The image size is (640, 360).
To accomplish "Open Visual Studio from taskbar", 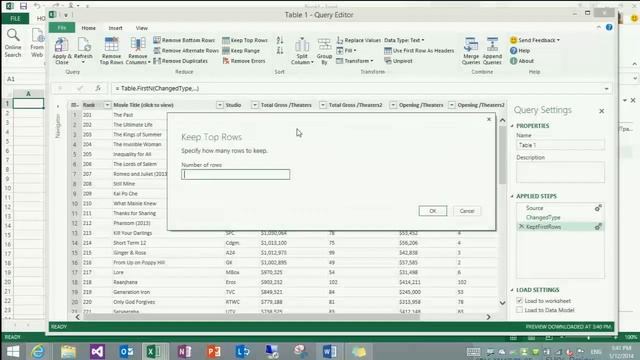I will [x=97, y=351].
